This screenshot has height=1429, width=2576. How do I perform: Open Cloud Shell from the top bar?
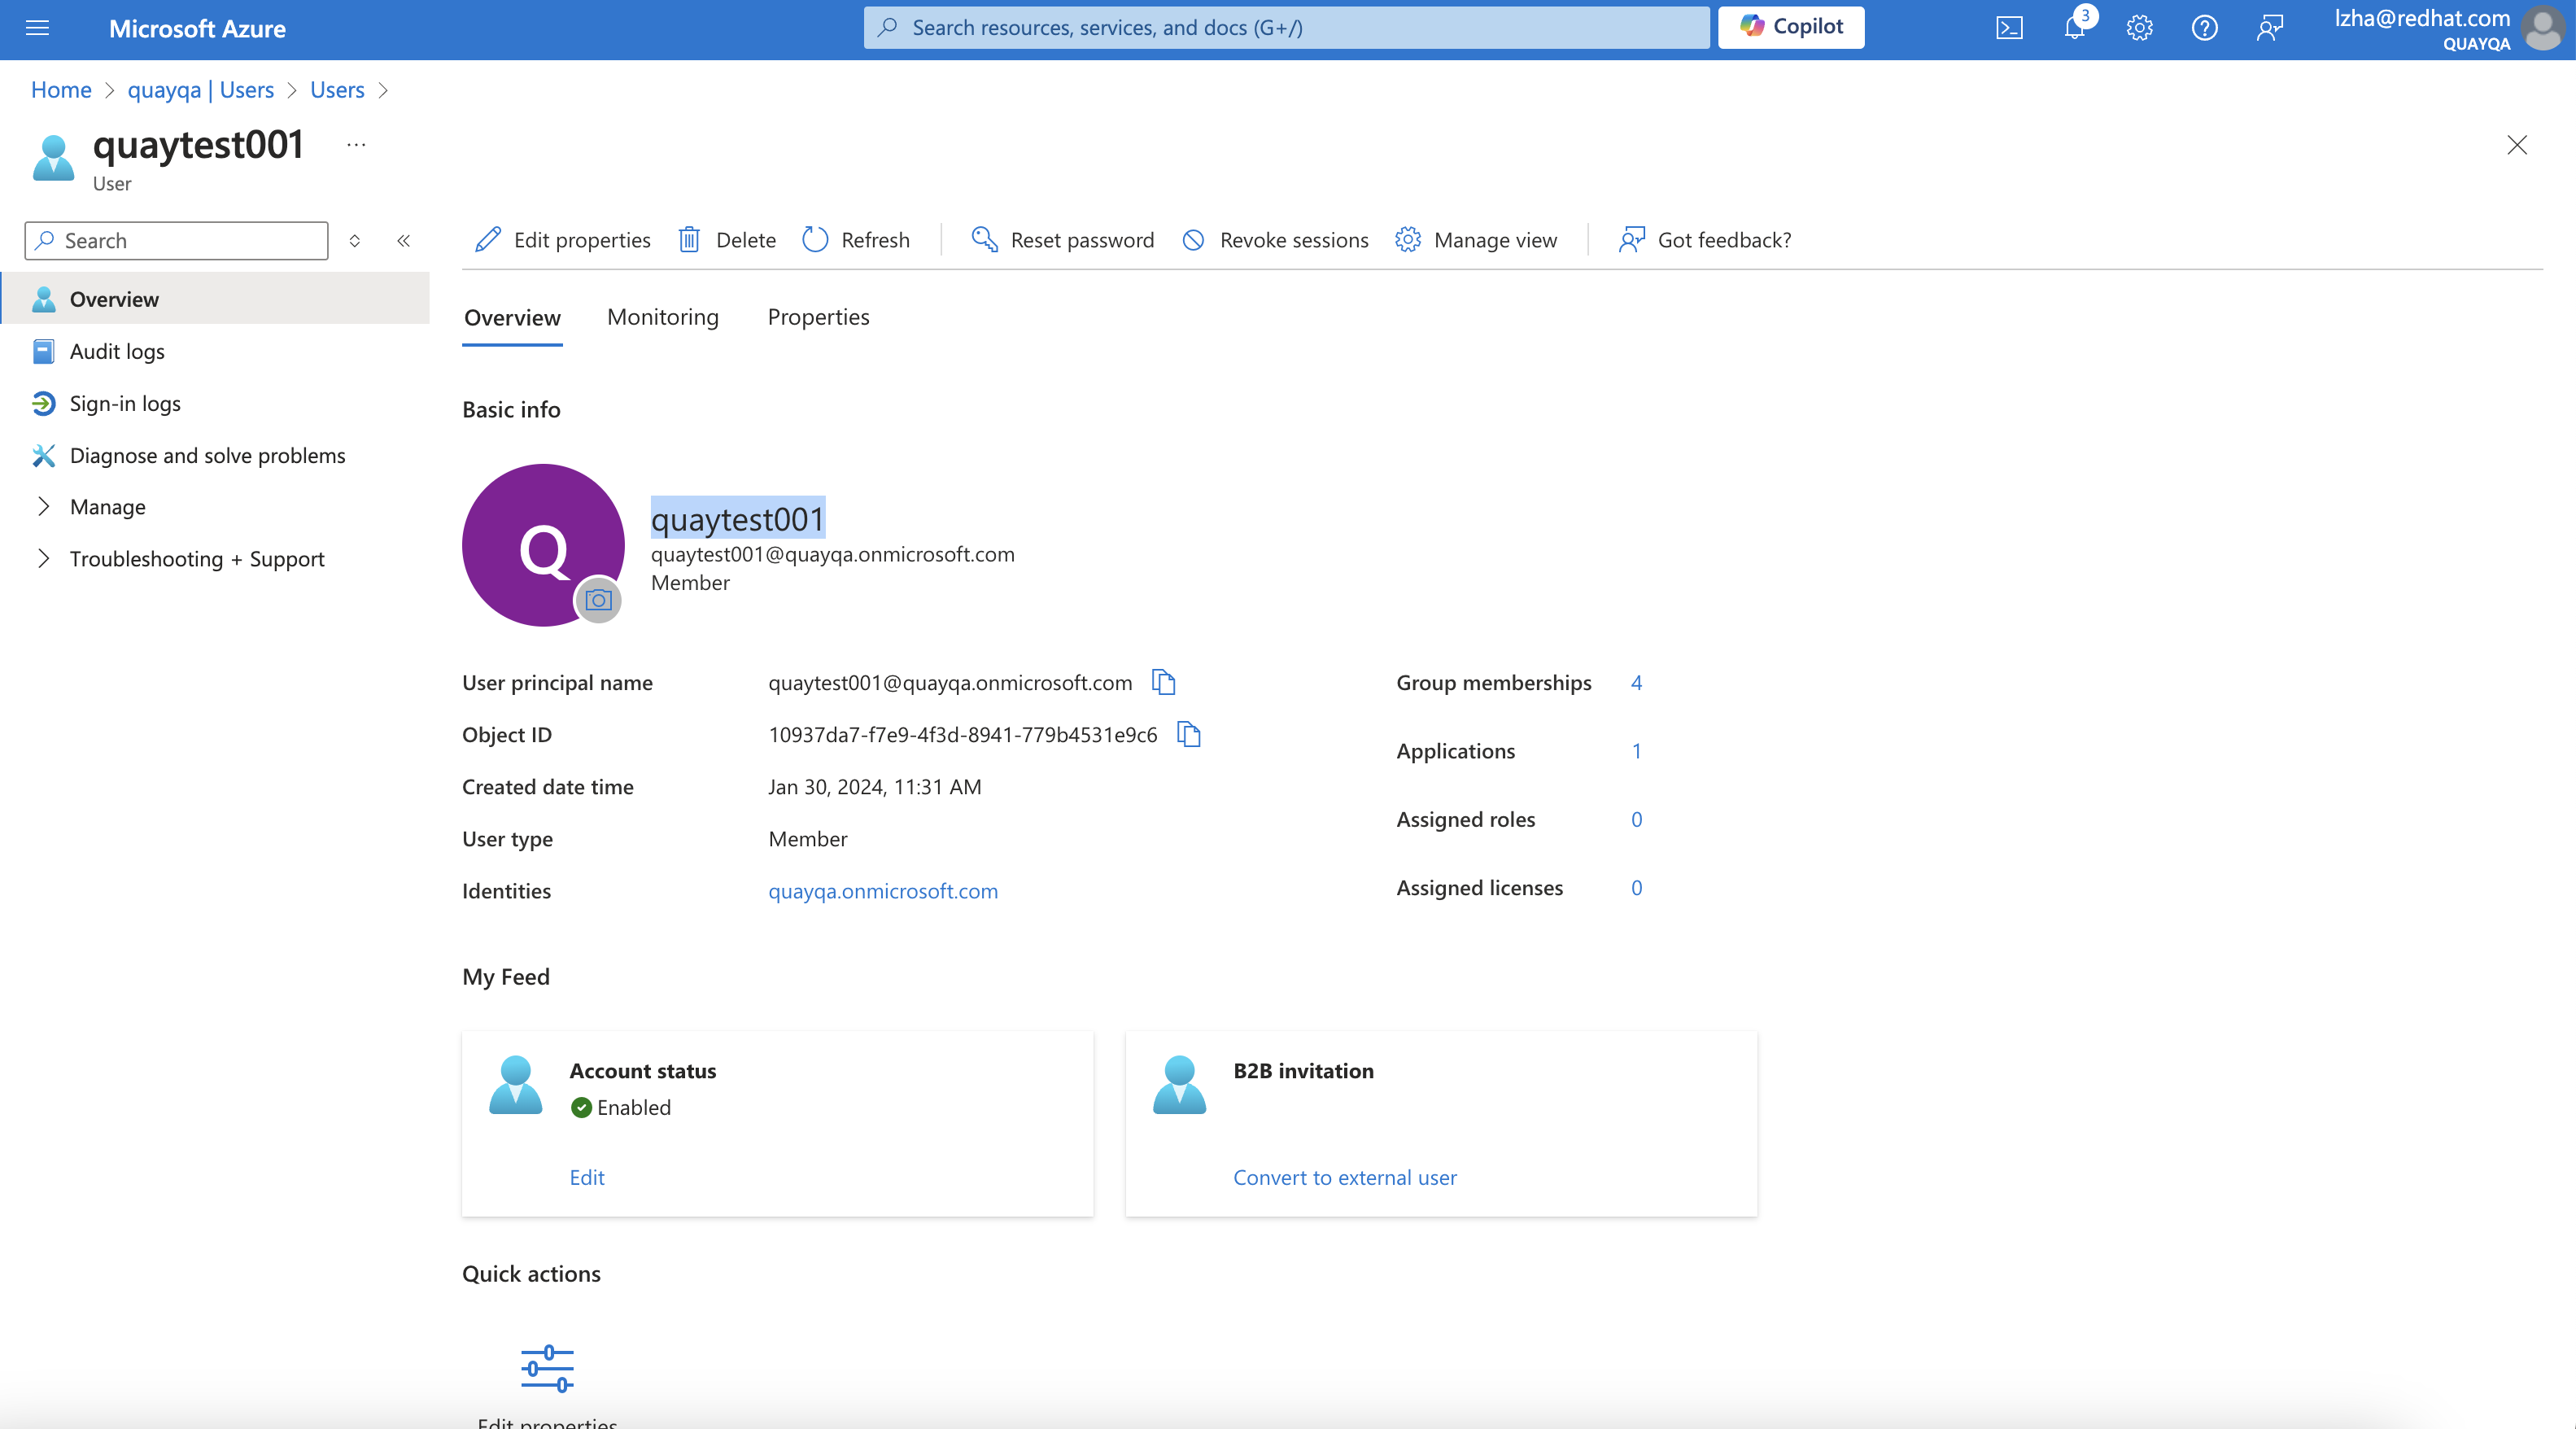2009,28
